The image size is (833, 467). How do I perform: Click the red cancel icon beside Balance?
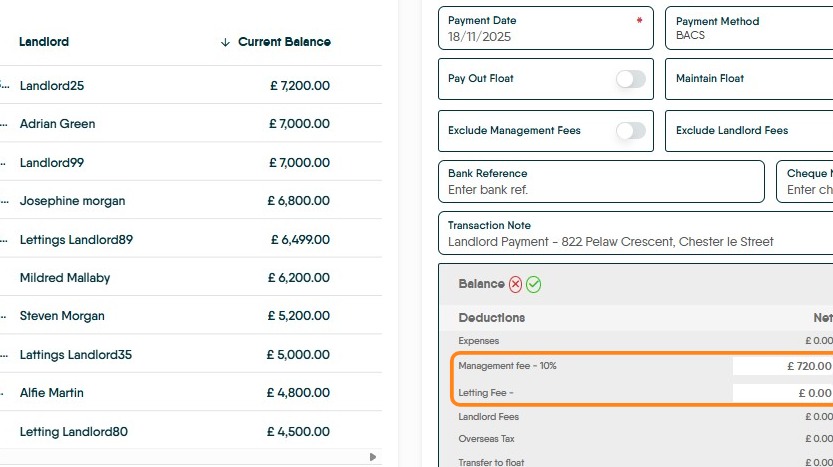click(x=516, y=285)
